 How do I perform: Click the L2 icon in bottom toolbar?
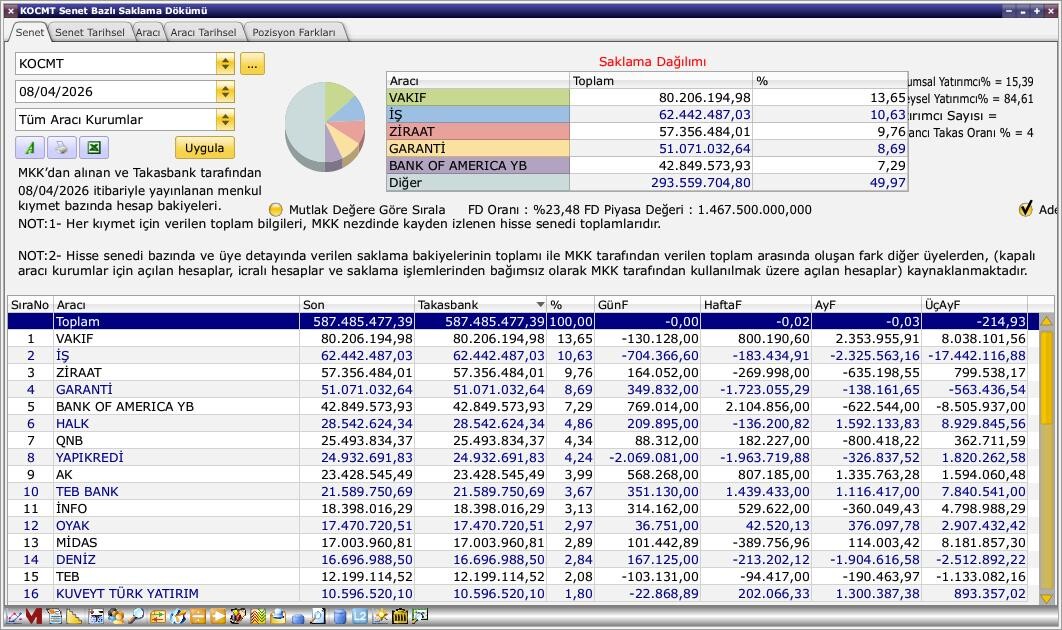(x=360, y=617)
